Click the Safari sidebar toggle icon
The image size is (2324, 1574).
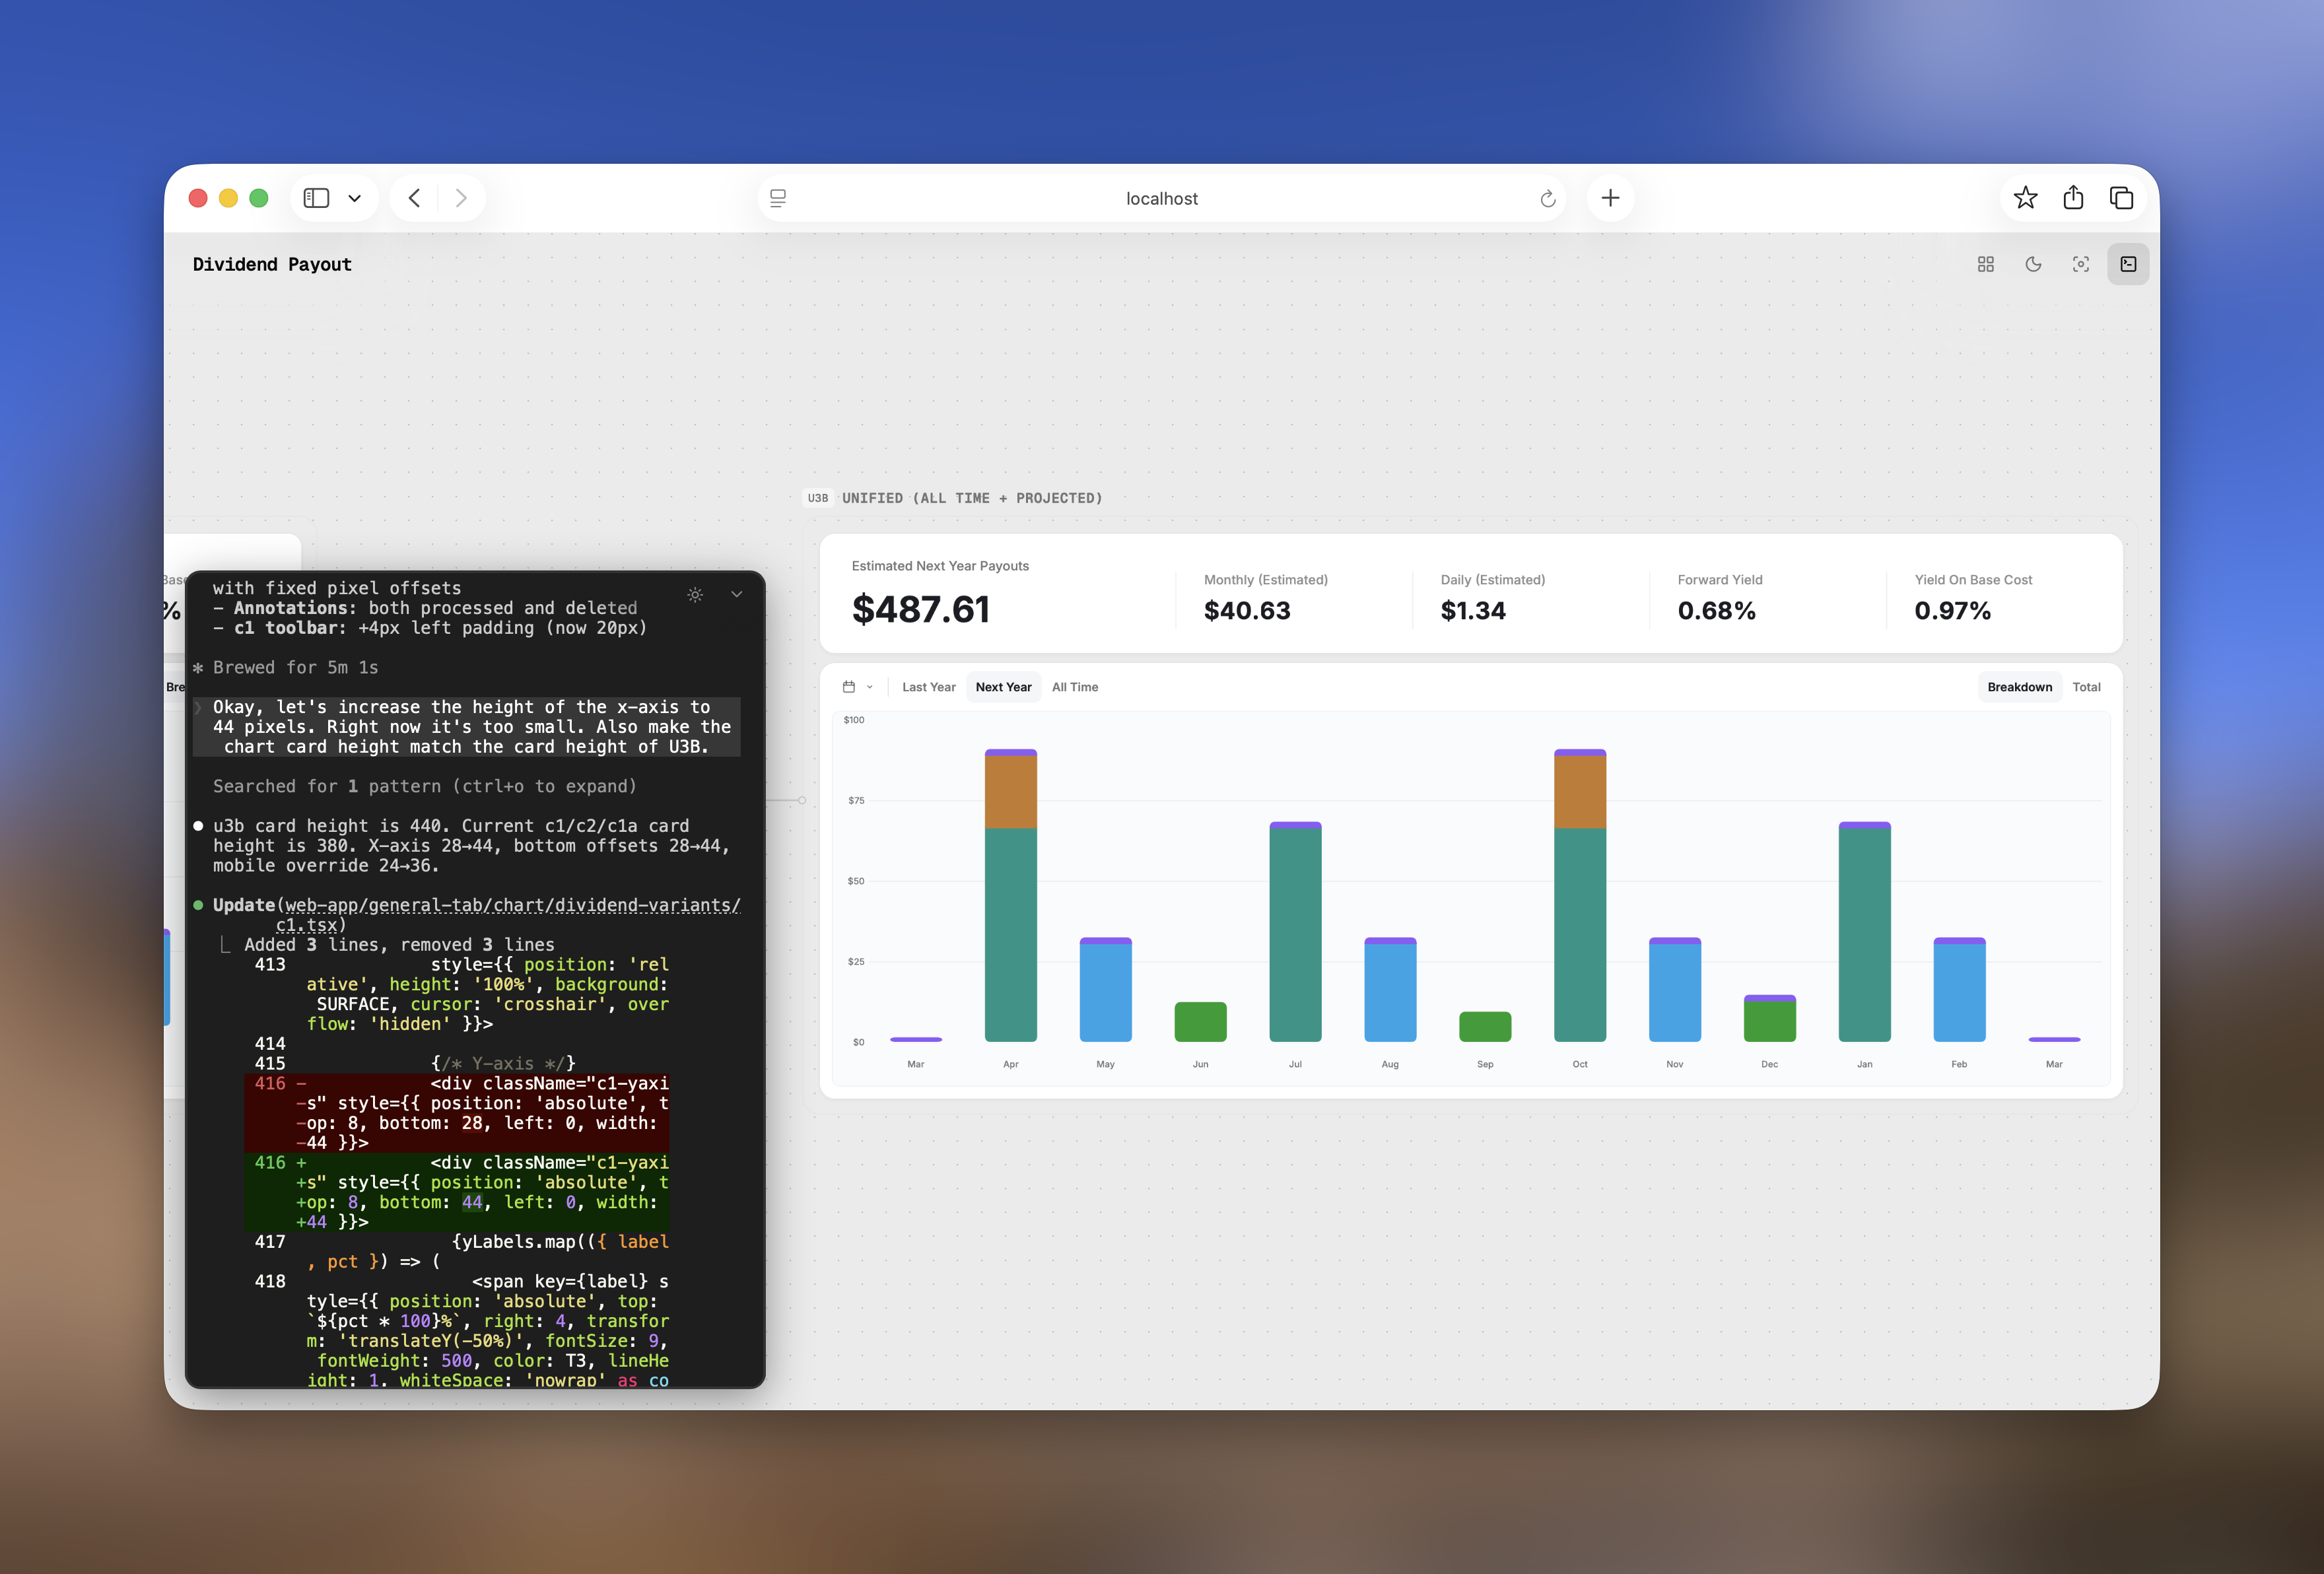(317, 198)
